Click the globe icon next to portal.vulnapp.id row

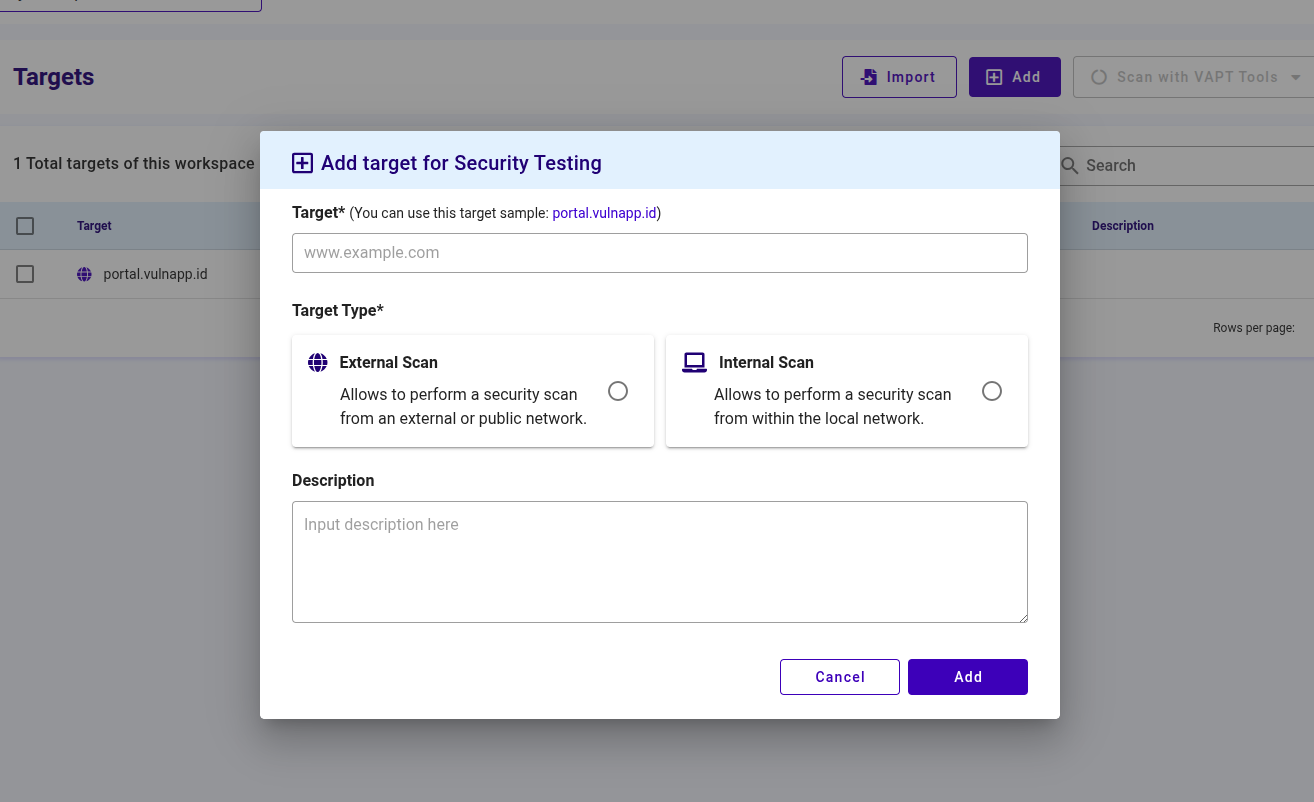(x=84, y=274)
